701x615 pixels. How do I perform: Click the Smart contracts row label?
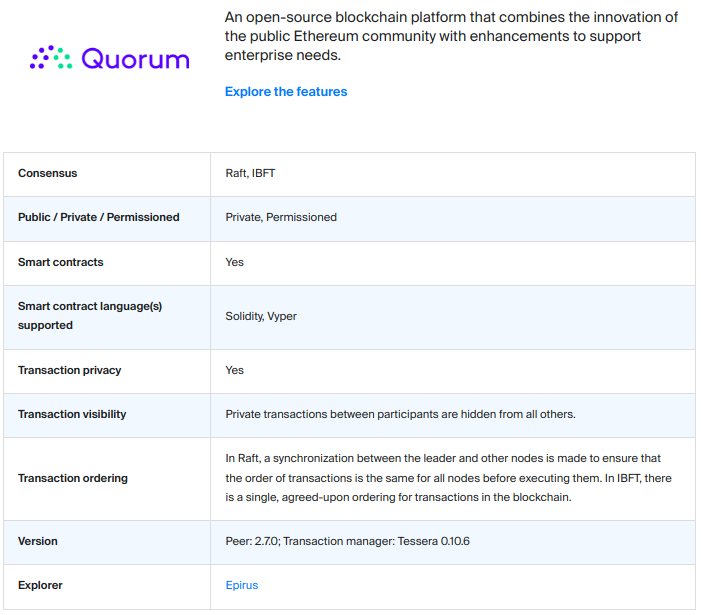(61, 262)
